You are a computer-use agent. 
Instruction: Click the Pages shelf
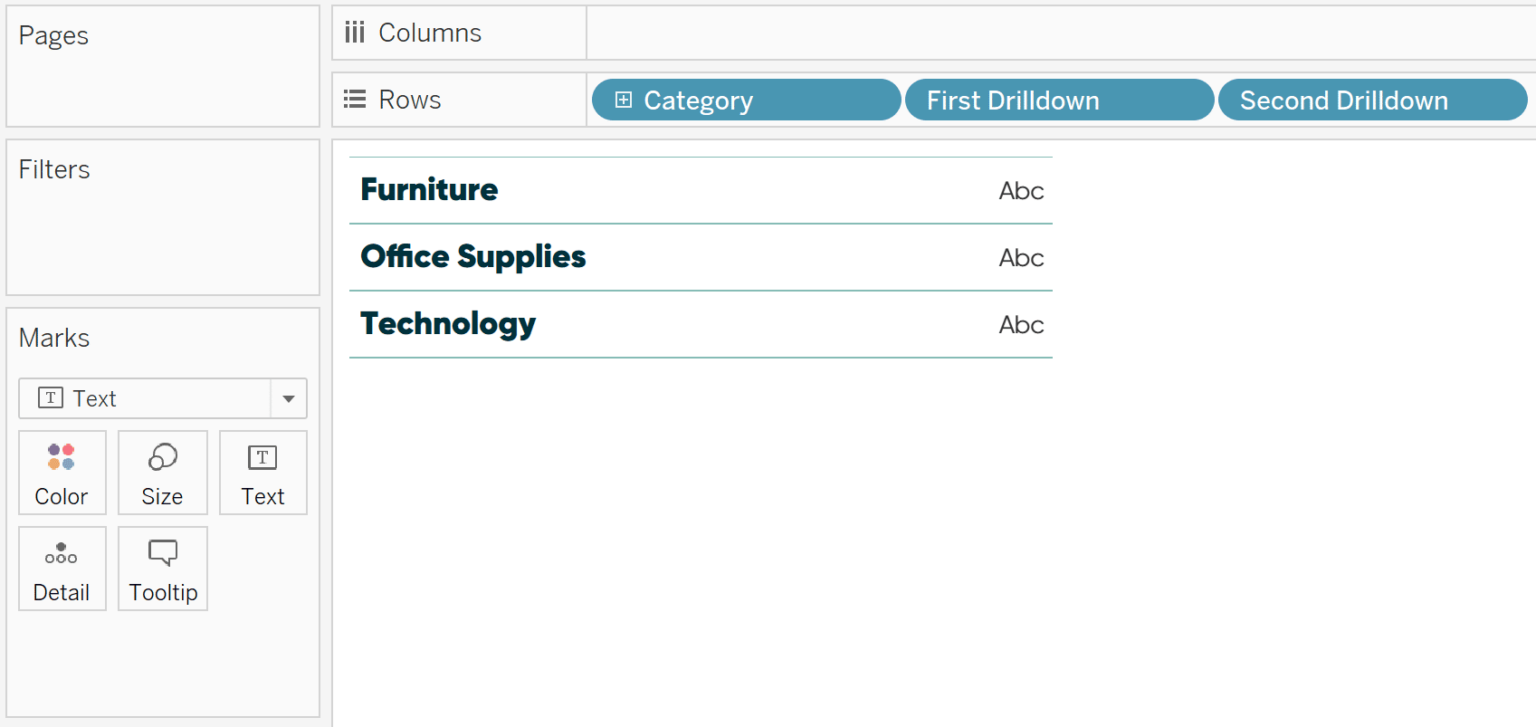click(x=54, y=35)
